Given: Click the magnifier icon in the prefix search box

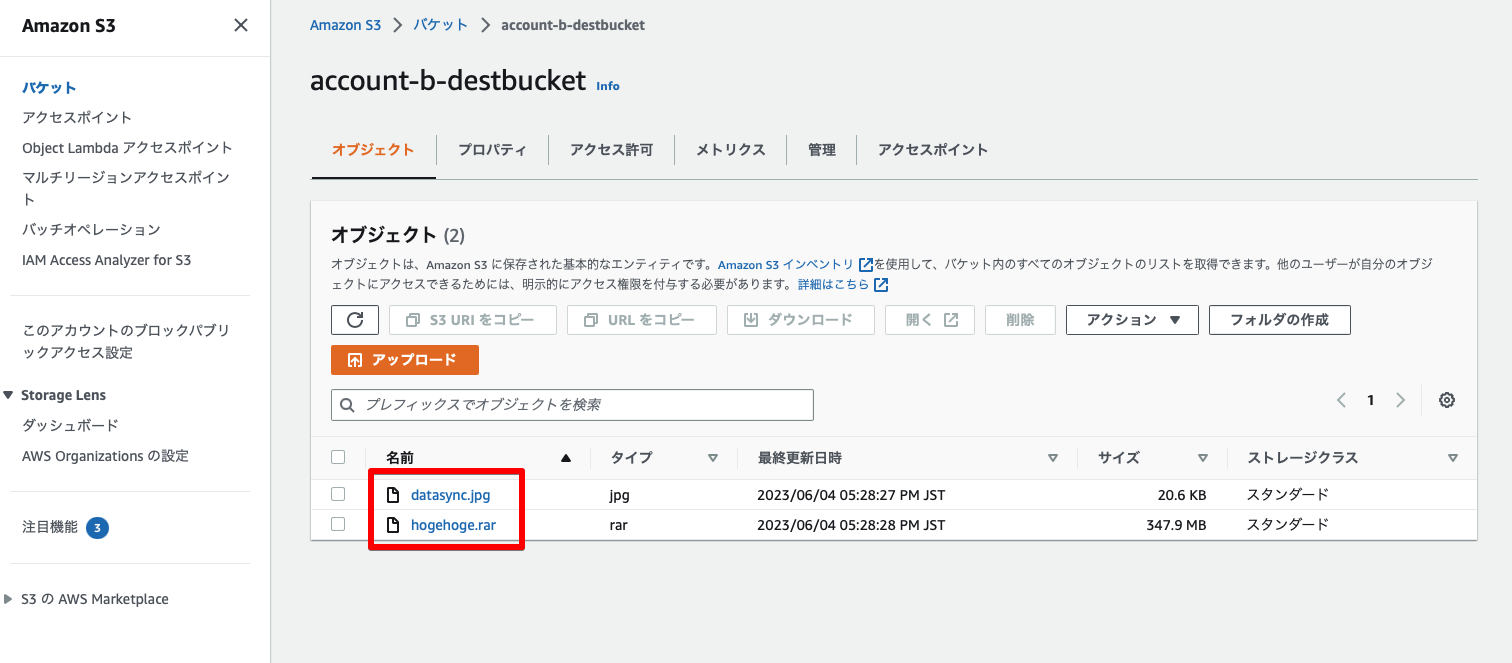Looking at the screenshot, I should pyautogui.click(x=348, y=405).
